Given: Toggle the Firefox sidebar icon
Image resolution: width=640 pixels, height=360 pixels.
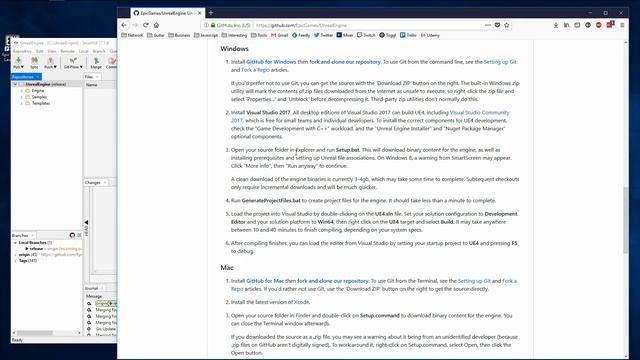Looking at the screenshot, I should pyautogui.click(x=577, y=25).
